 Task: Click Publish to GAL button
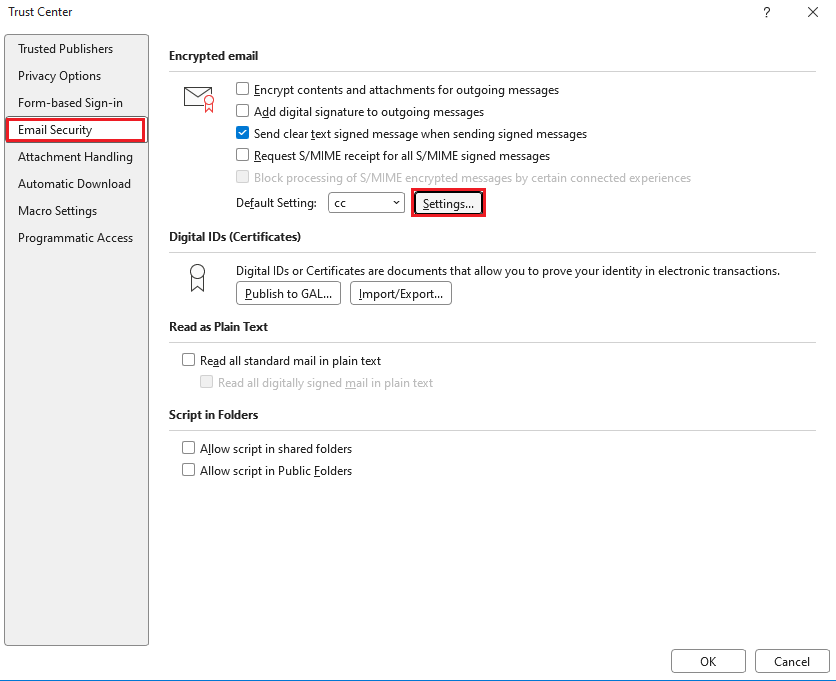289,294
